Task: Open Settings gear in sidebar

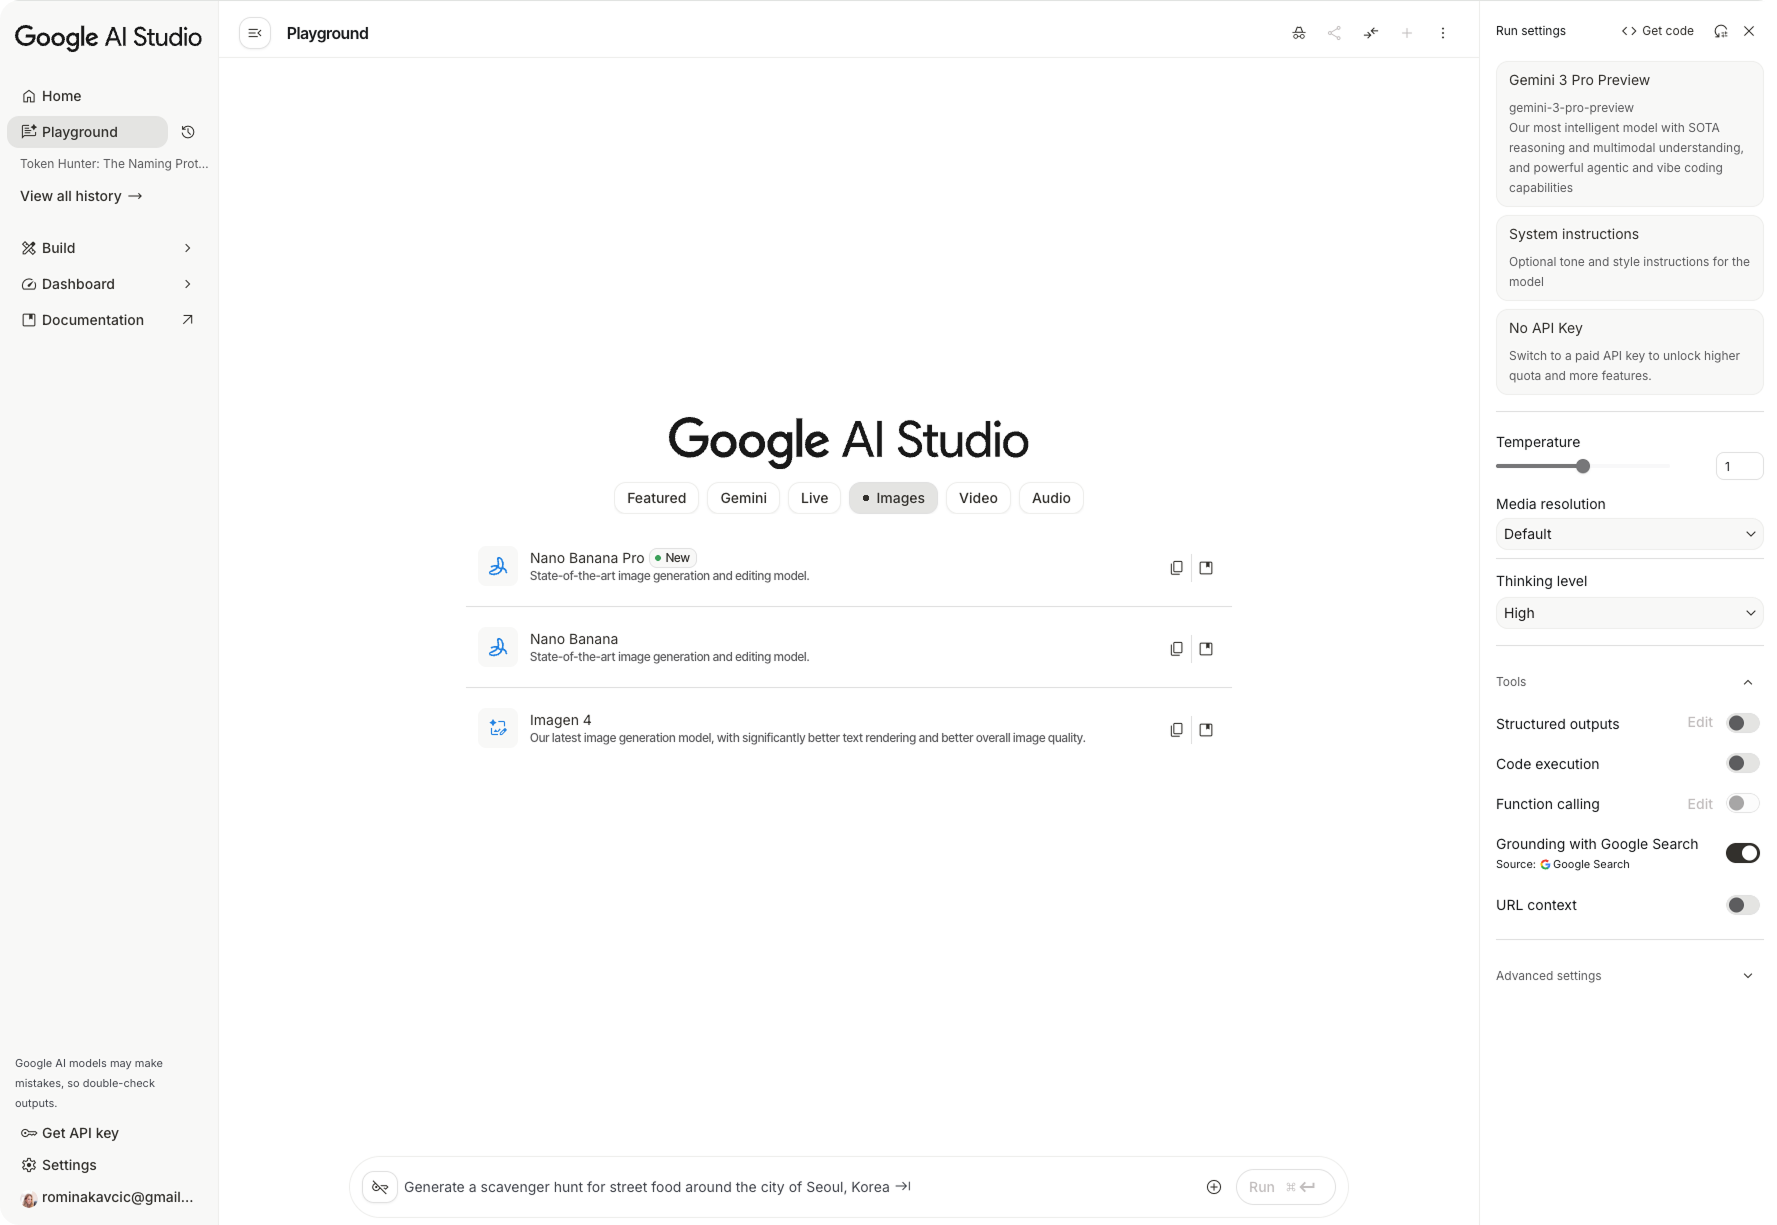Action: pyautogui.click(x=29, y=1165)
